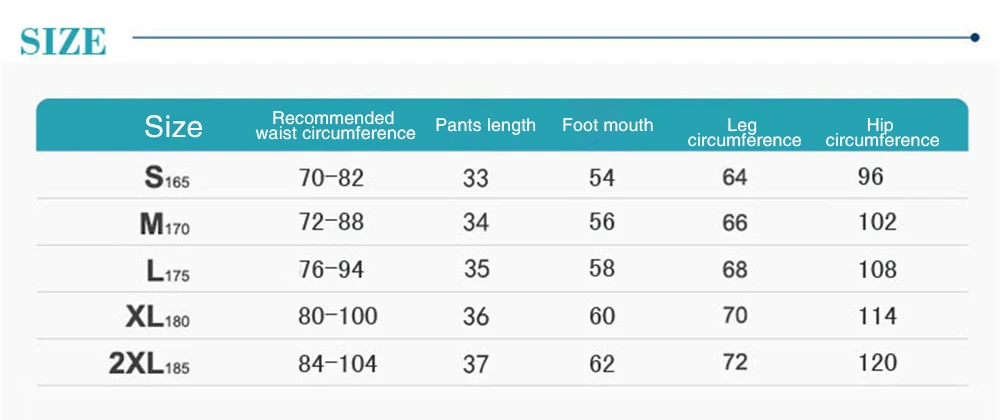Image resolution: width=1000 pixels, height=420 pixels.
Task: Click the Pants length column header
Action: tap(485, 125)
